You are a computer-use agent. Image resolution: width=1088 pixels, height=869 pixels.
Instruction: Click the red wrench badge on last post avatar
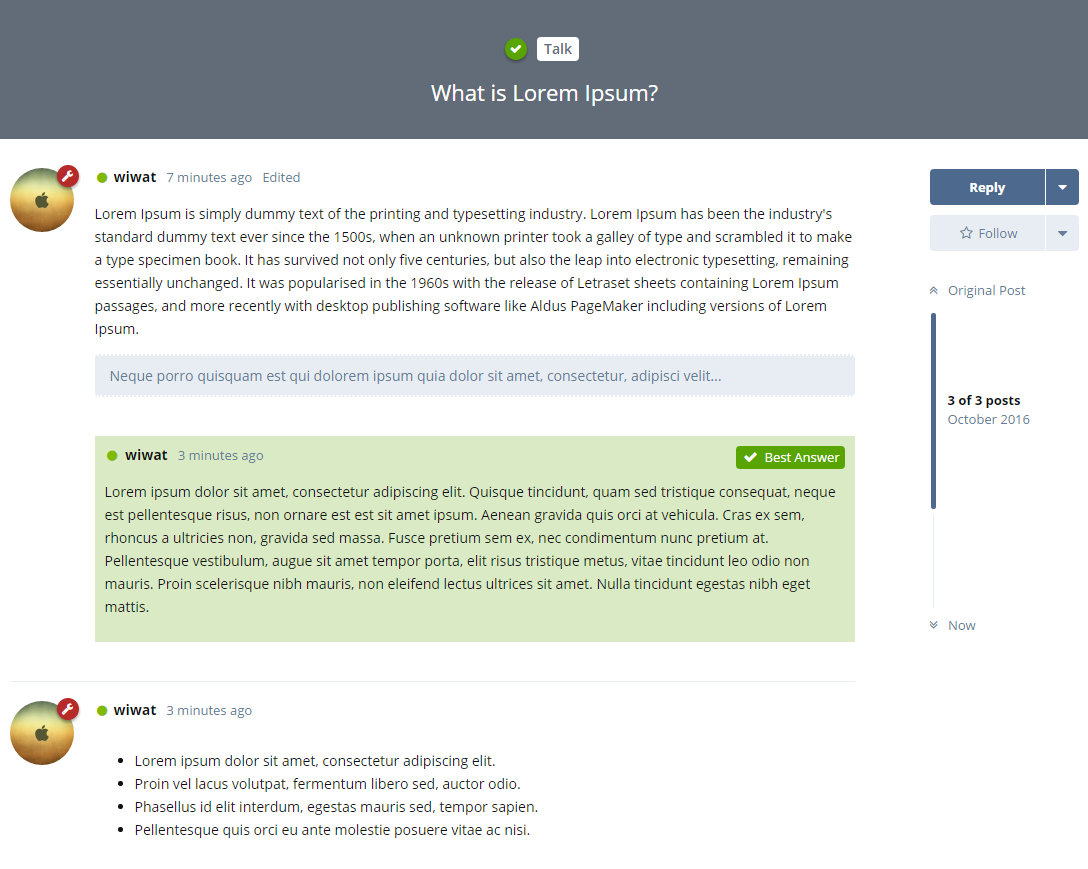click(68, 709)
